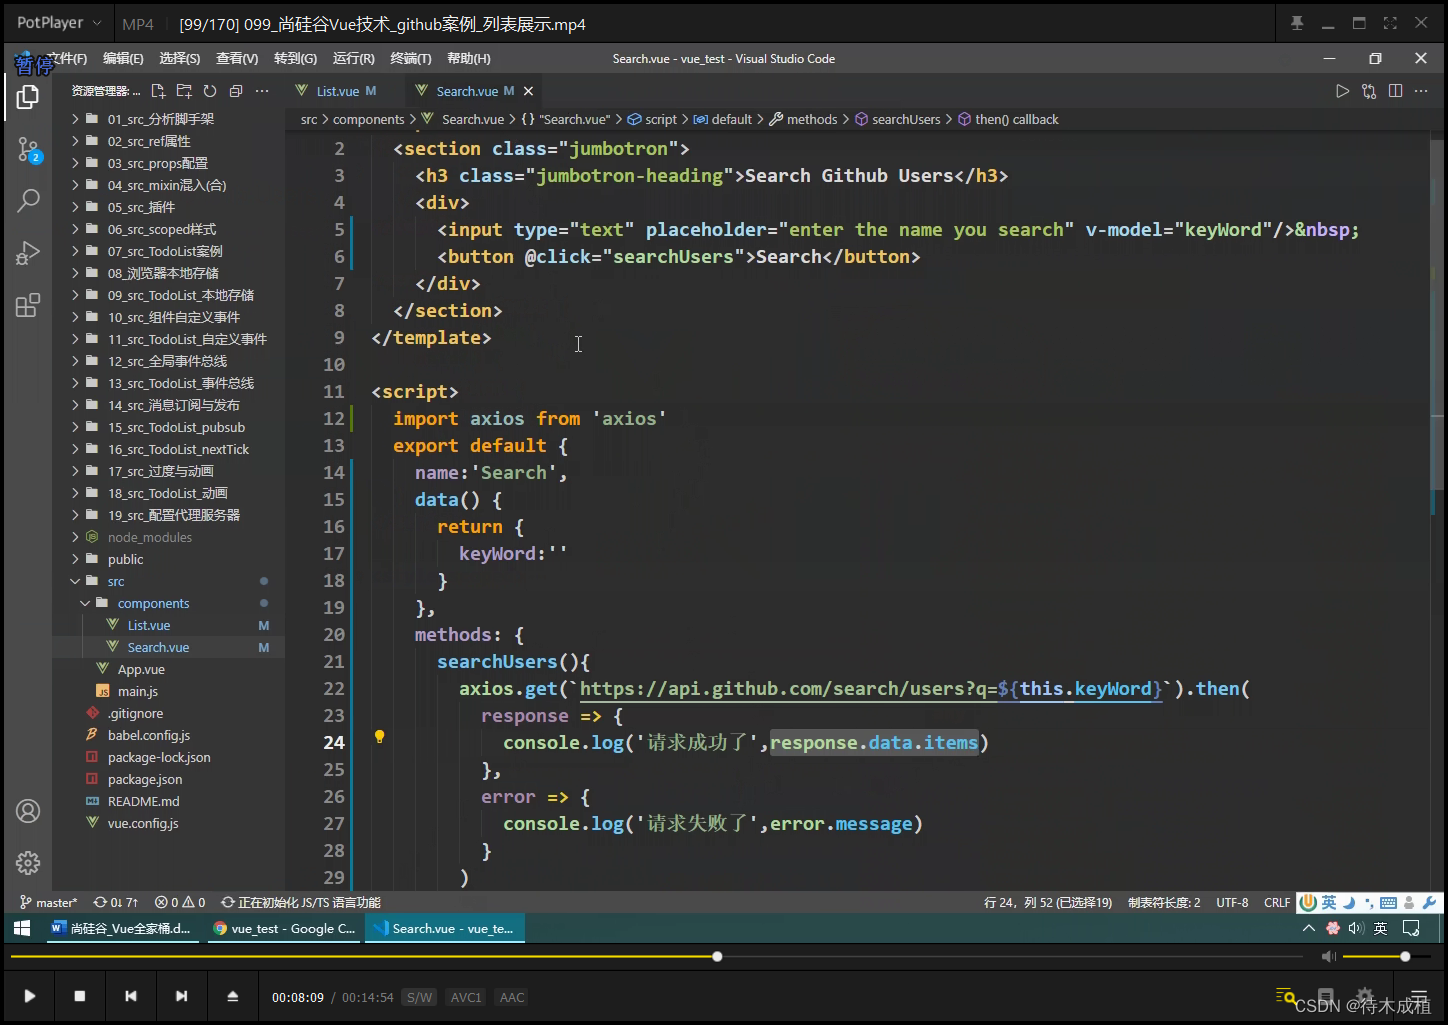Jump to previous video in PotPlayer
The height and width of the screenshot is (1025, 1448).
click(130, 996)
